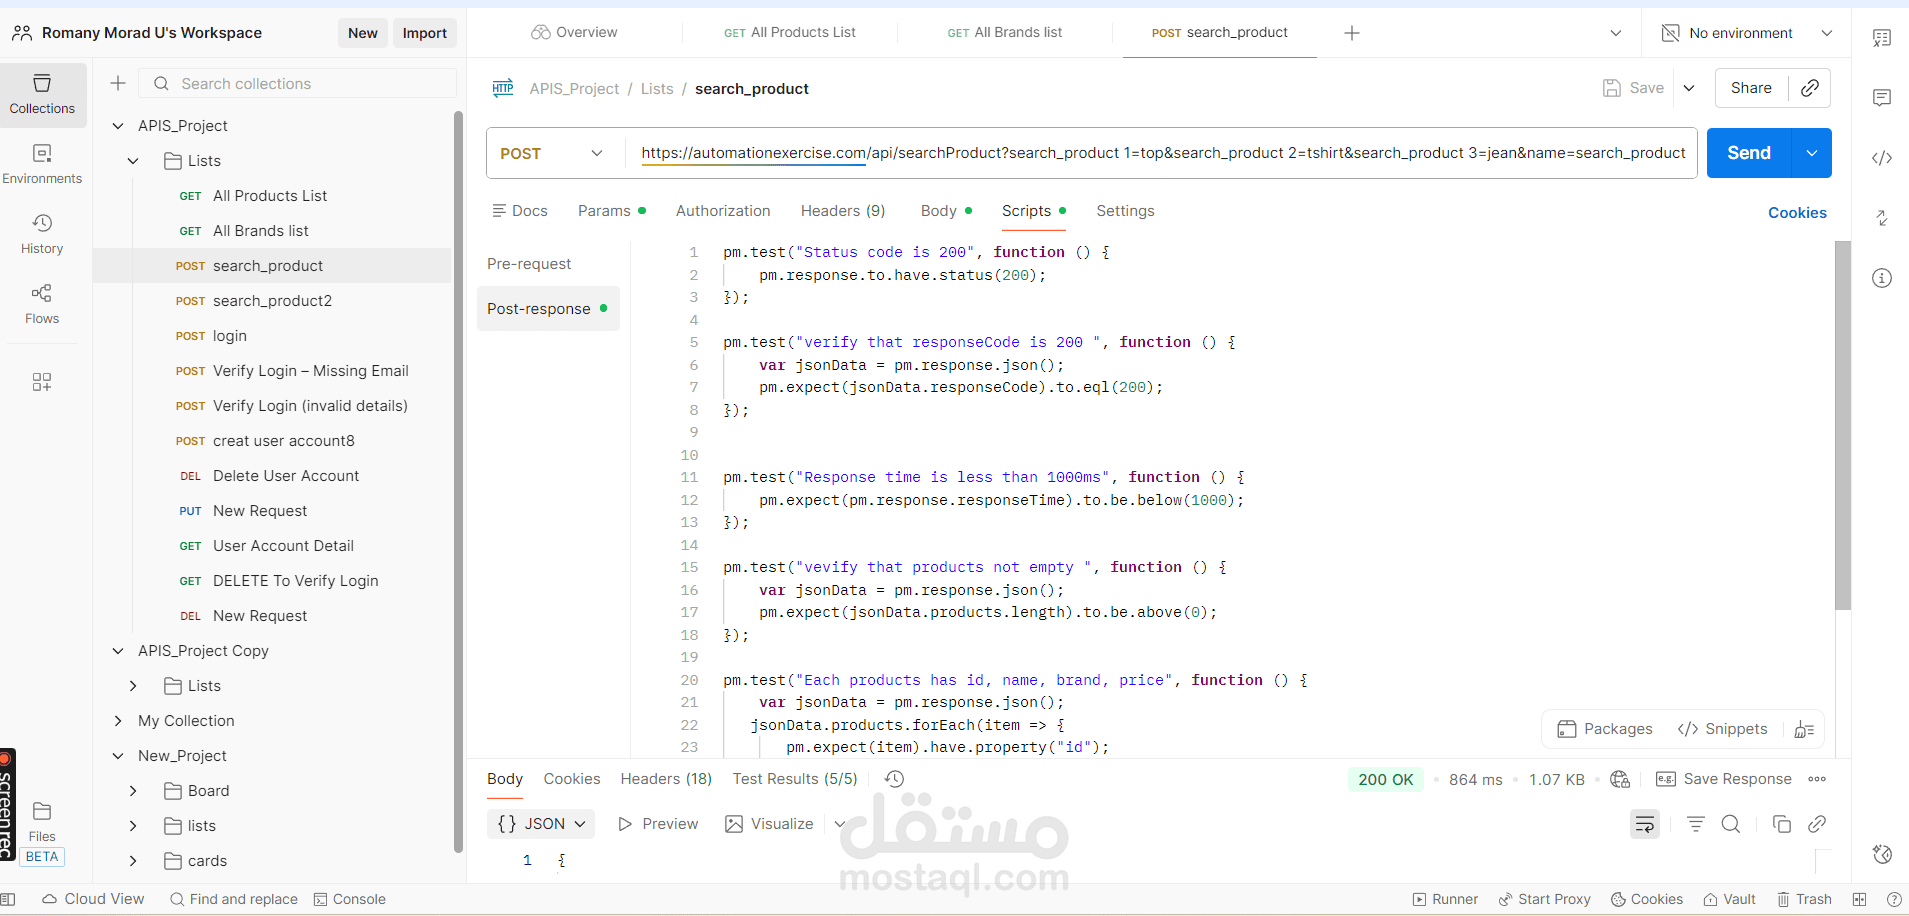Click Save Response button

point(1724,779)
